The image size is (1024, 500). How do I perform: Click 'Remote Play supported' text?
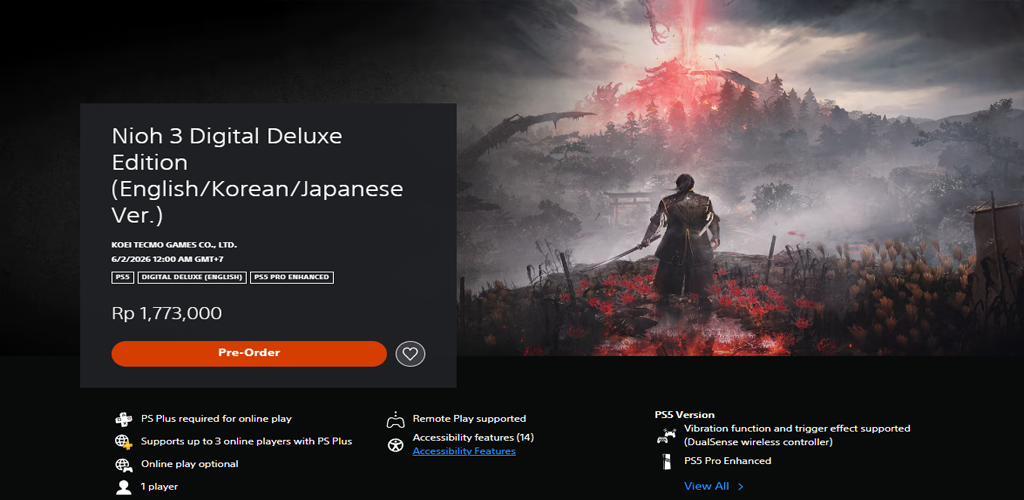(469, 419)
